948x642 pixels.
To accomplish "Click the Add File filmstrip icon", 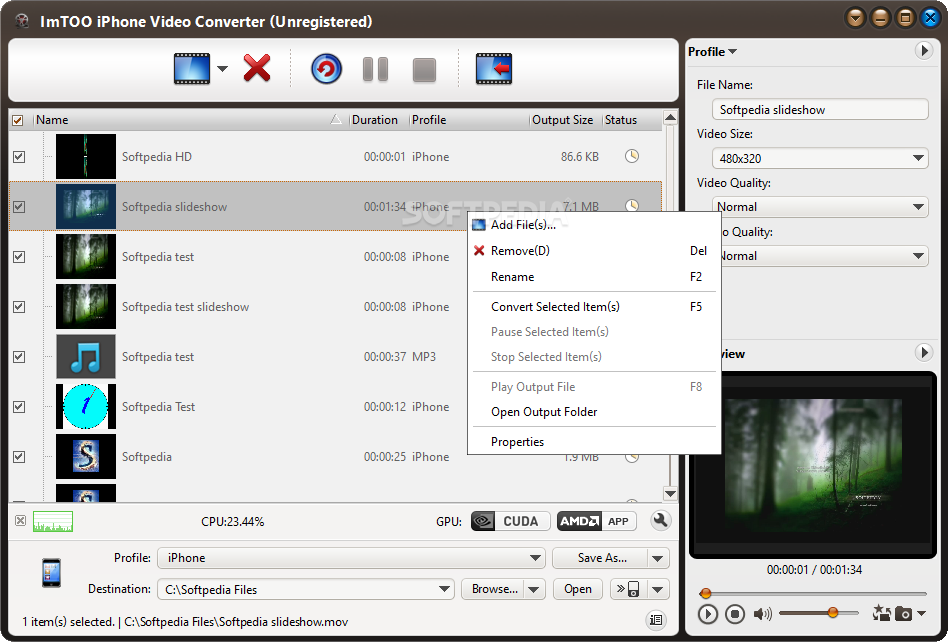I will coord(192,68).
